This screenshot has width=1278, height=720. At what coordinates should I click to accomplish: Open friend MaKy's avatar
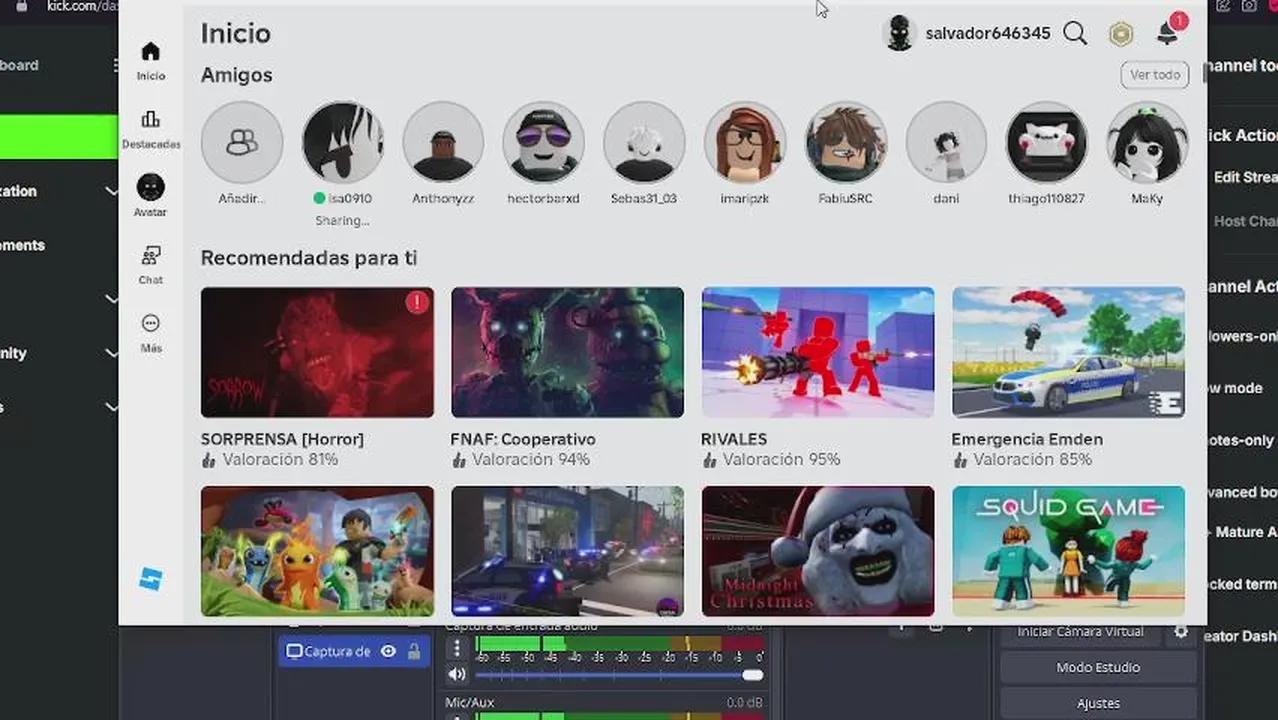click(1147, 142)
